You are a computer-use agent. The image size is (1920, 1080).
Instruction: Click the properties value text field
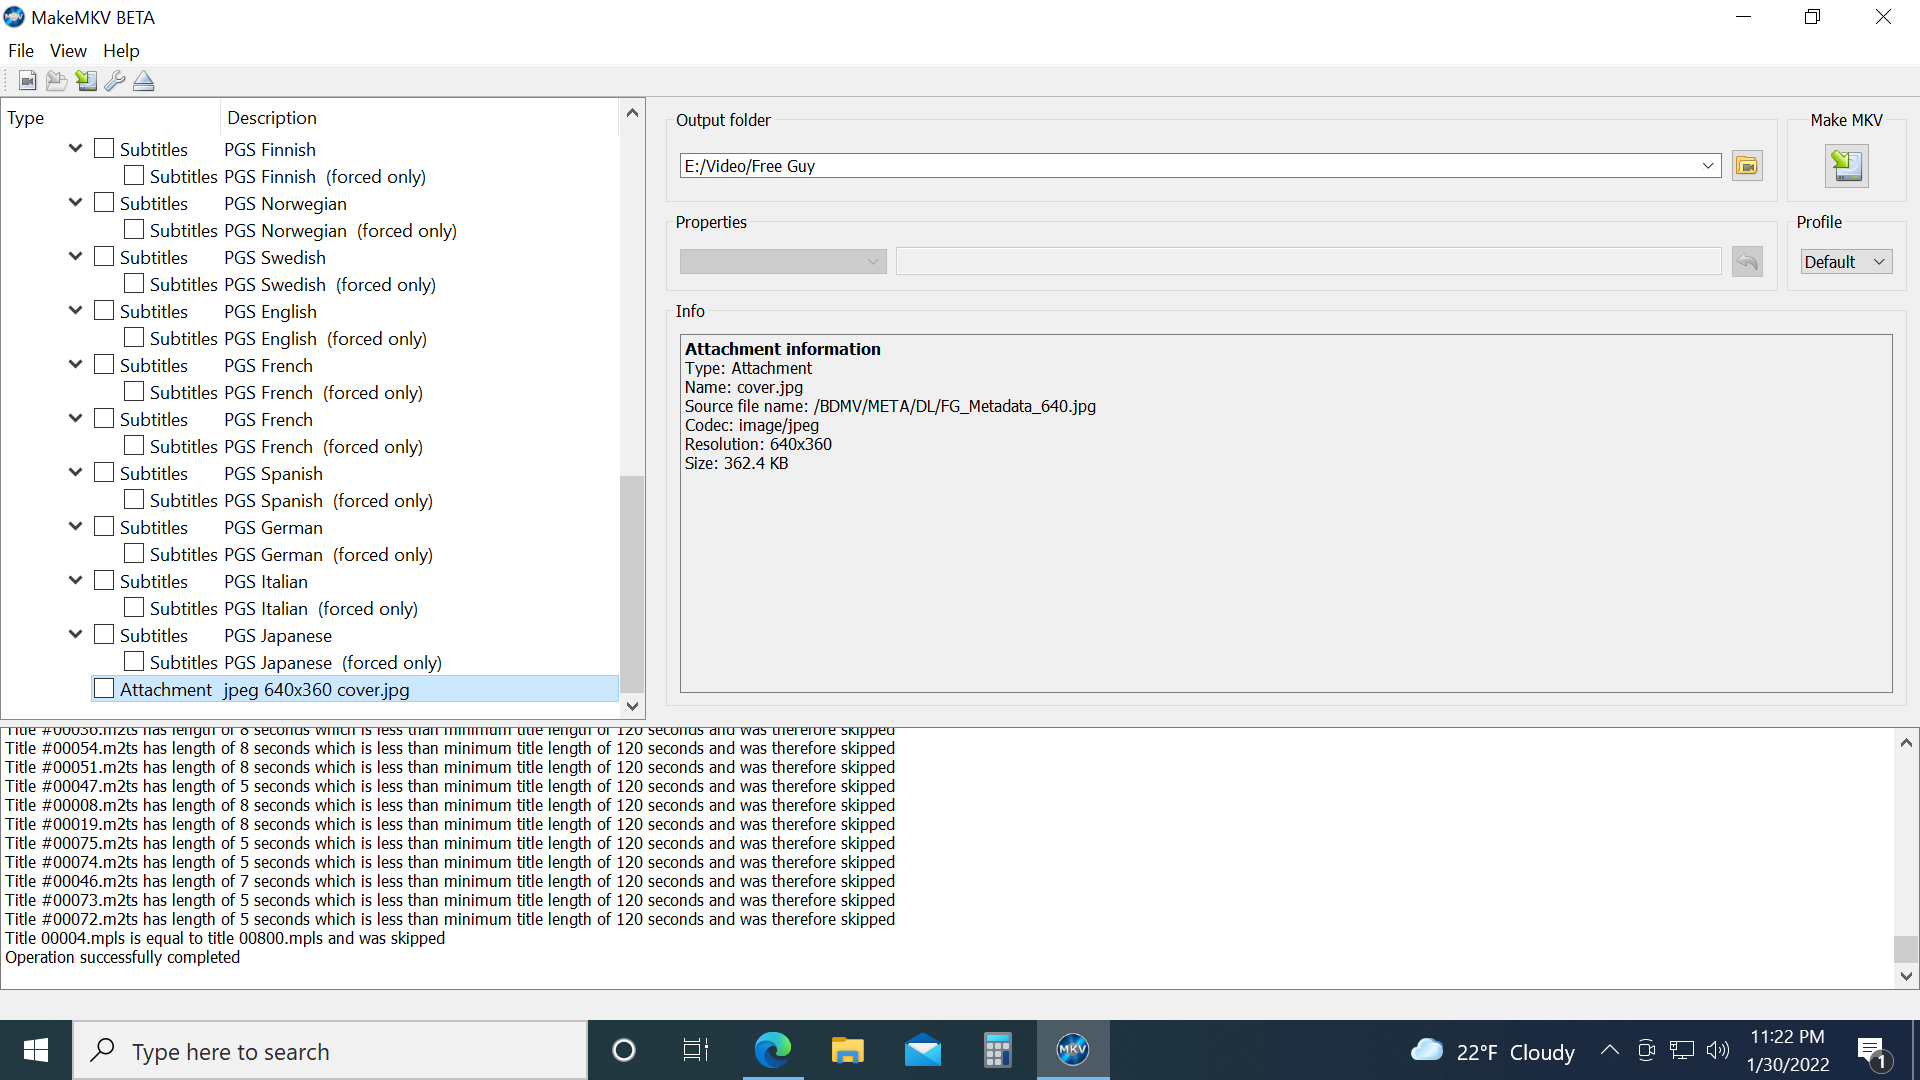pyautogui.click(x=1308, y=262)
